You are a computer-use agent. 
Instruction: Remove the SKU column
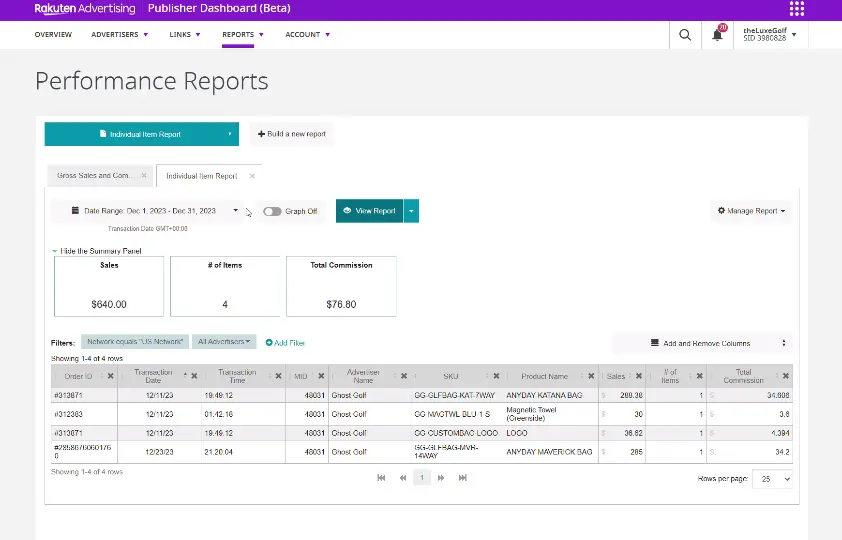(x=496, y=376)
